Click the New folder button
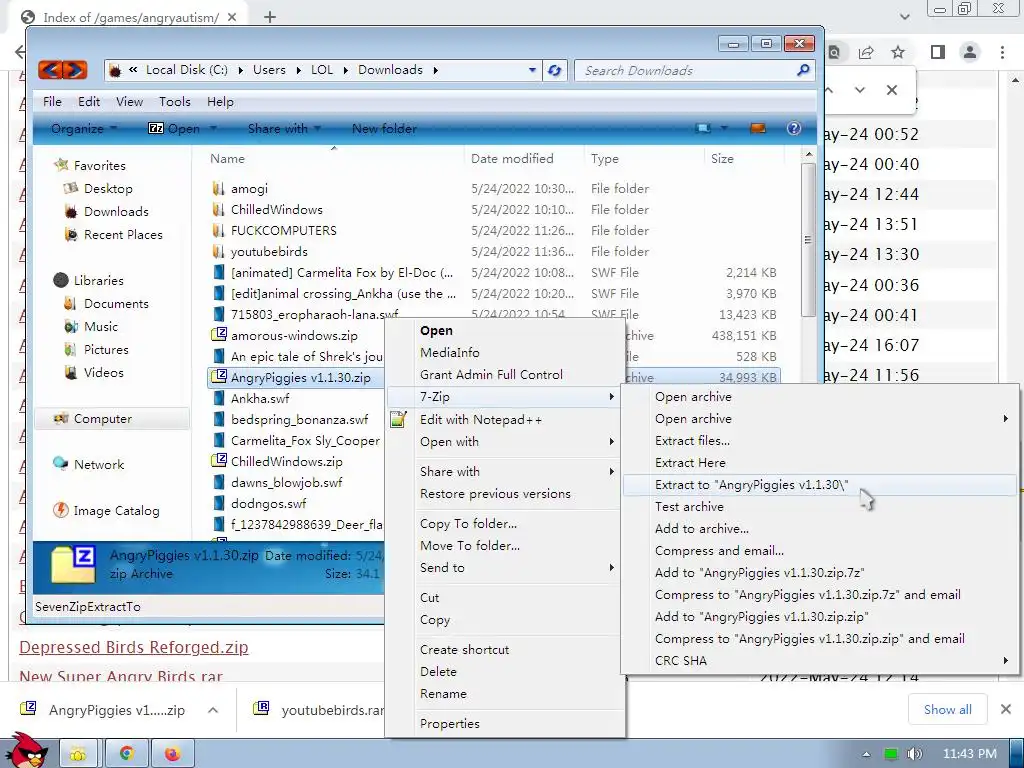Image resolution: width=1024 pixels, height=768 pixels. click(384, 129)
